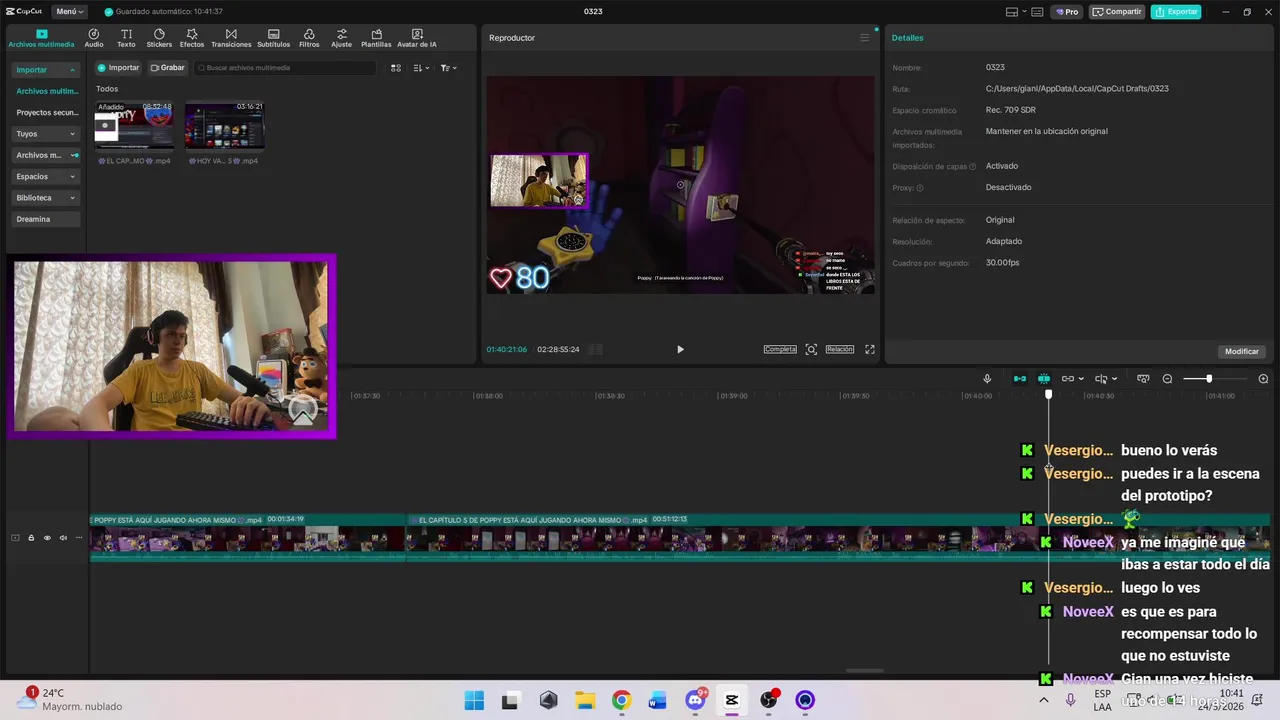Open track more options ellipsis

click(79, 538)
